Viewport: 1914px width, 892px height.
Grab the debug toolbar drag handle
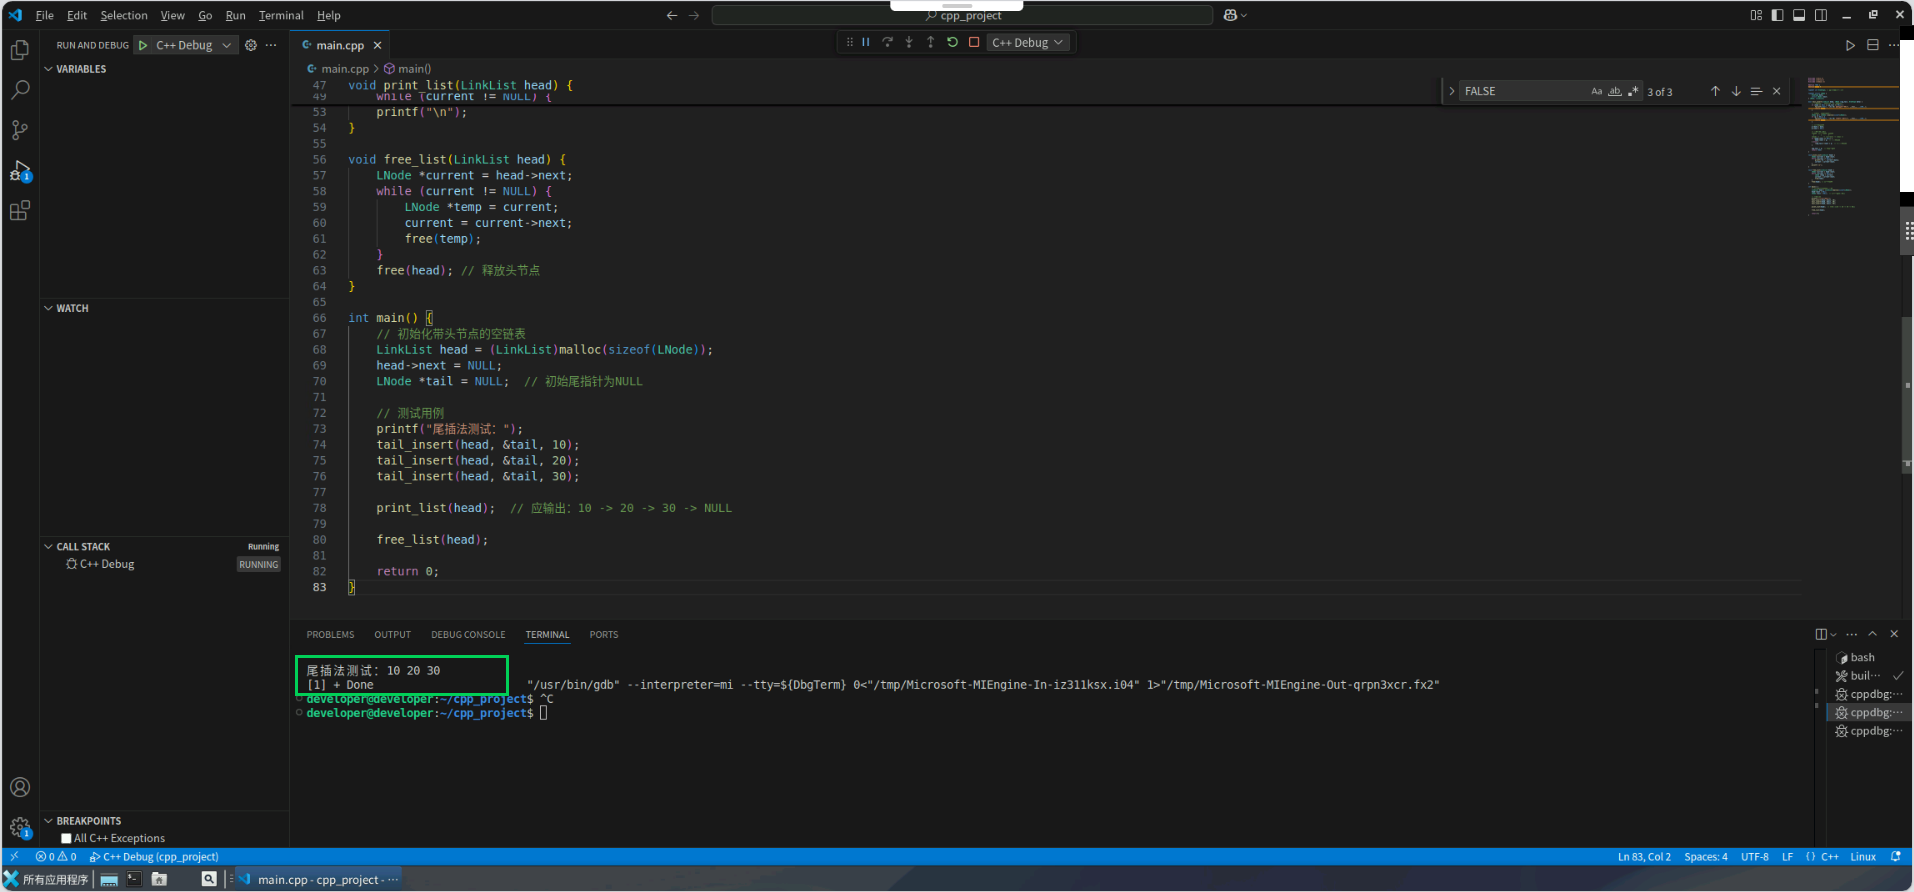[x=849, y=42]
